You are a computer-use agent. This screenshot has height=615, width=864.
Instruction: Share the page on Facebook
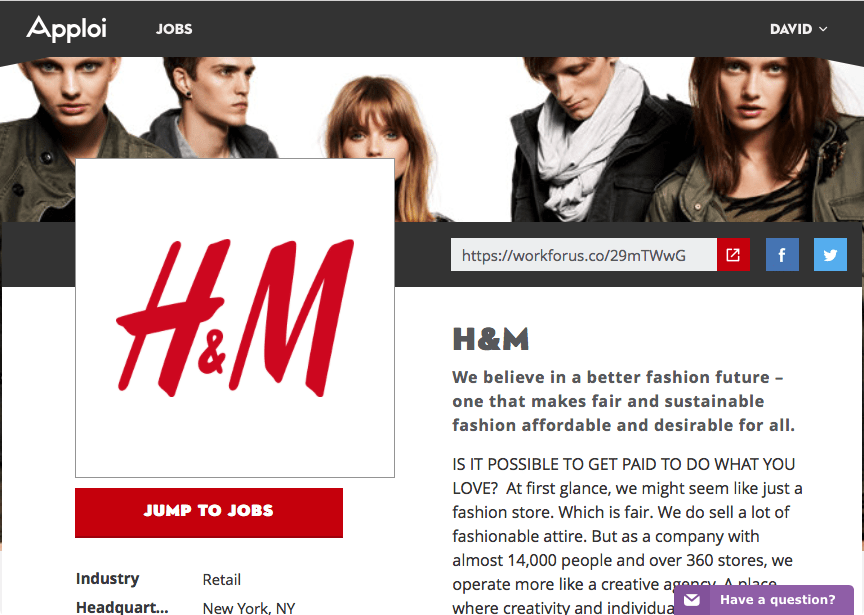pos(782,255)
